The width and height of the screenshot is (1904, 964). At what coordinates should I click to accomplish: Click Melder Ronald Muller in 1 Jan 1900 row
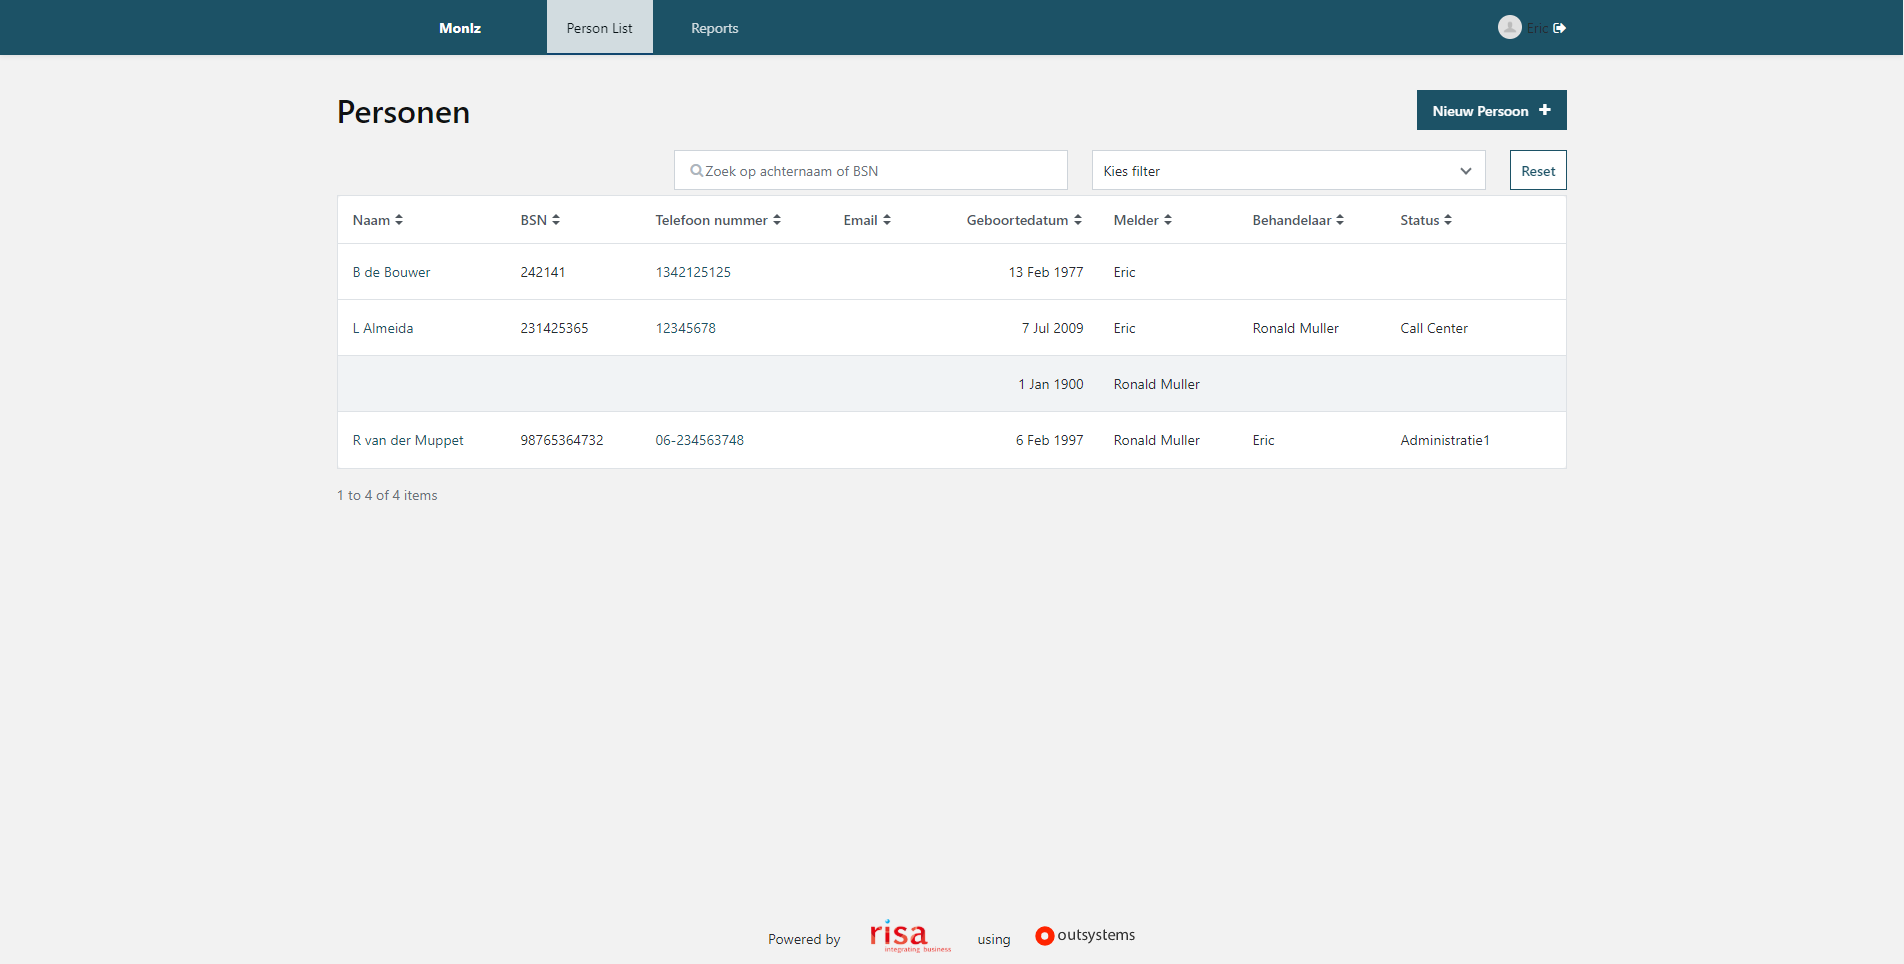(x=1157, y=384)
